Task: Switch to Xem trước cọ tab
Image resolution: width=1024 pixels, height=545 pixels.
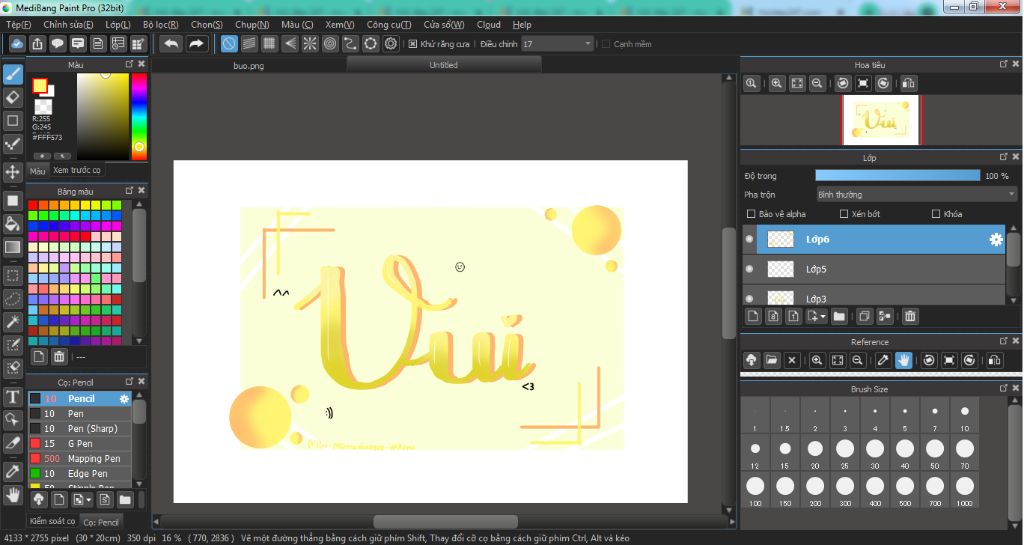Action: 77,170
